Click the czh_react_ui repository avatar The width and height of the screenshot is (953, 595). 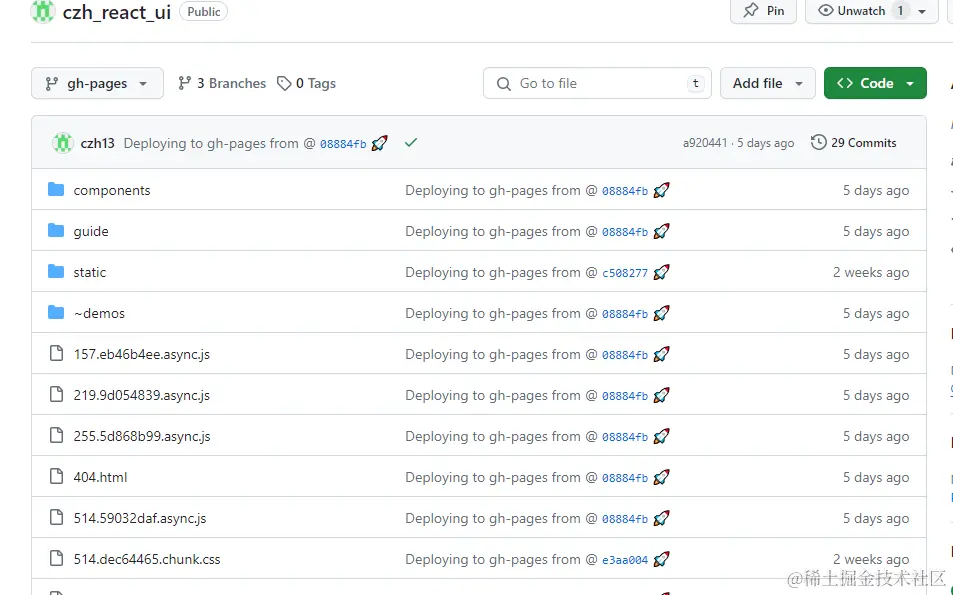(43, 11)
